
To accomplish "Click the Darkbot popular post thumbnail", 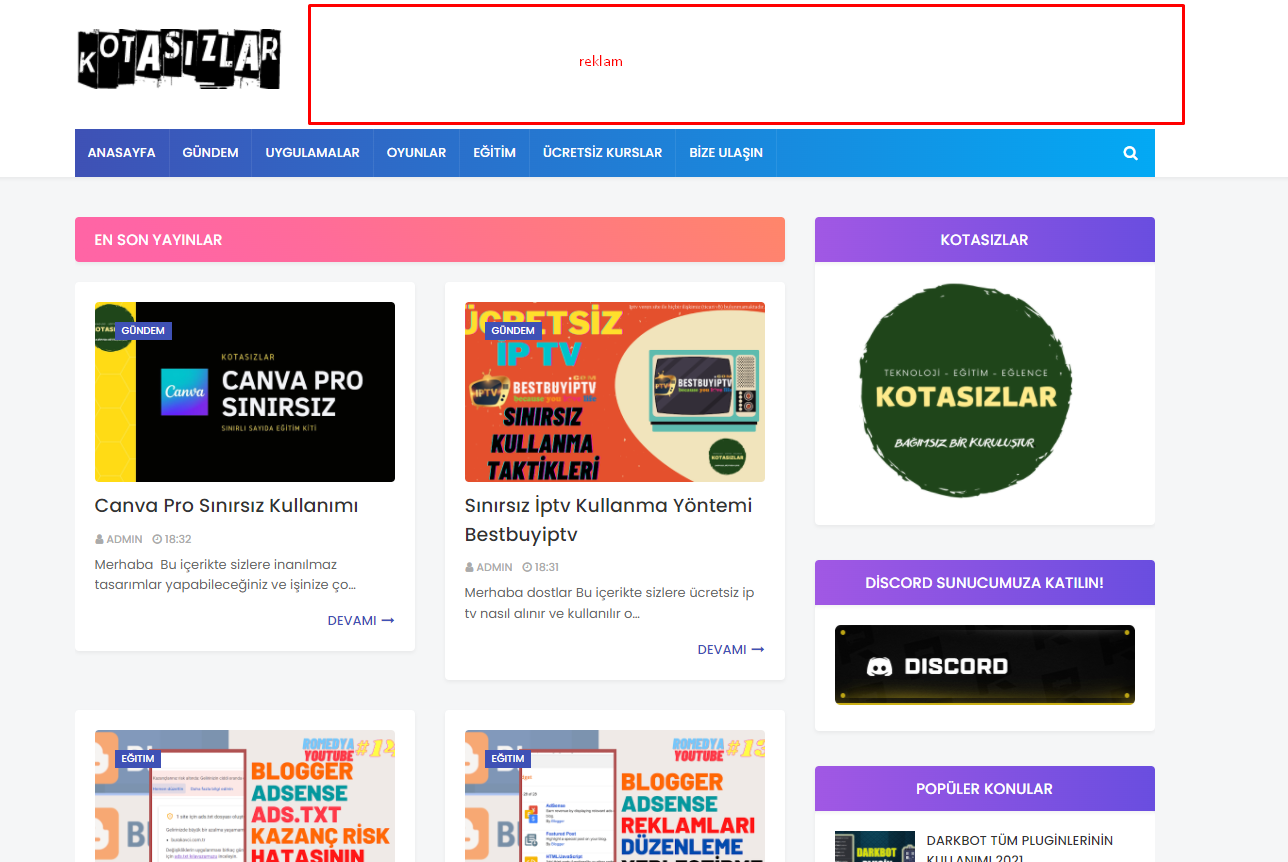I will [x=875, y=846].
